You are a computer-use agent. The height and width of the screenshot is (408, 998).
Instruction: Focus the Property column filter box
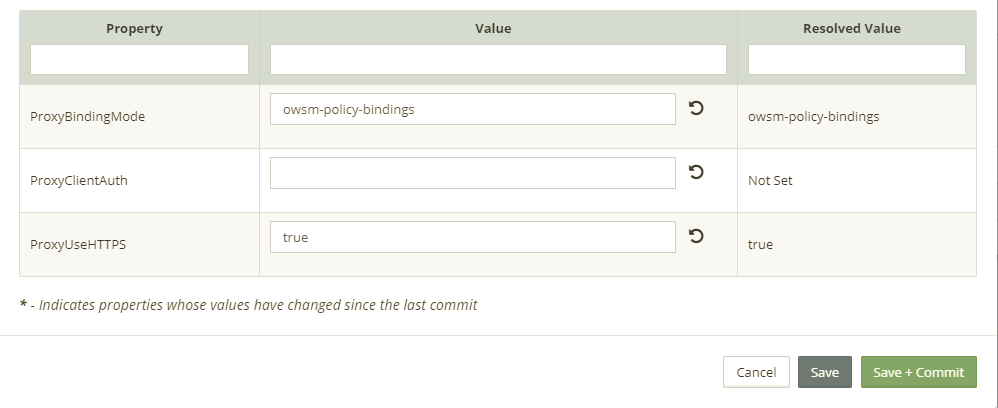click(139, 59)
